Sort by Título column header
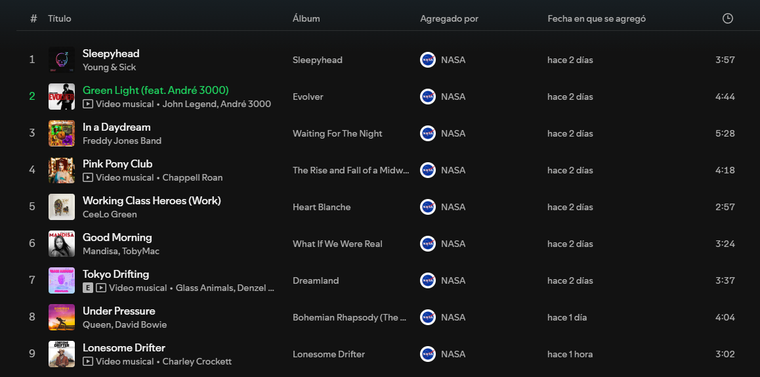Image resolution: width=760 pixels, height=377 pixels. 60,19
